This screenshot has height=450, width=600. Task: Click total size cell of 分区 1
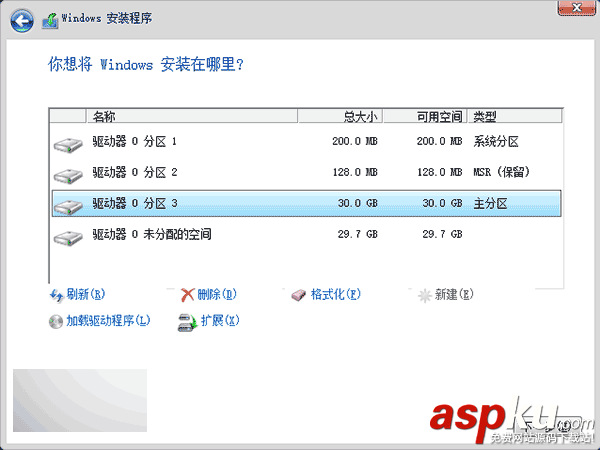(x=355, y=142)
